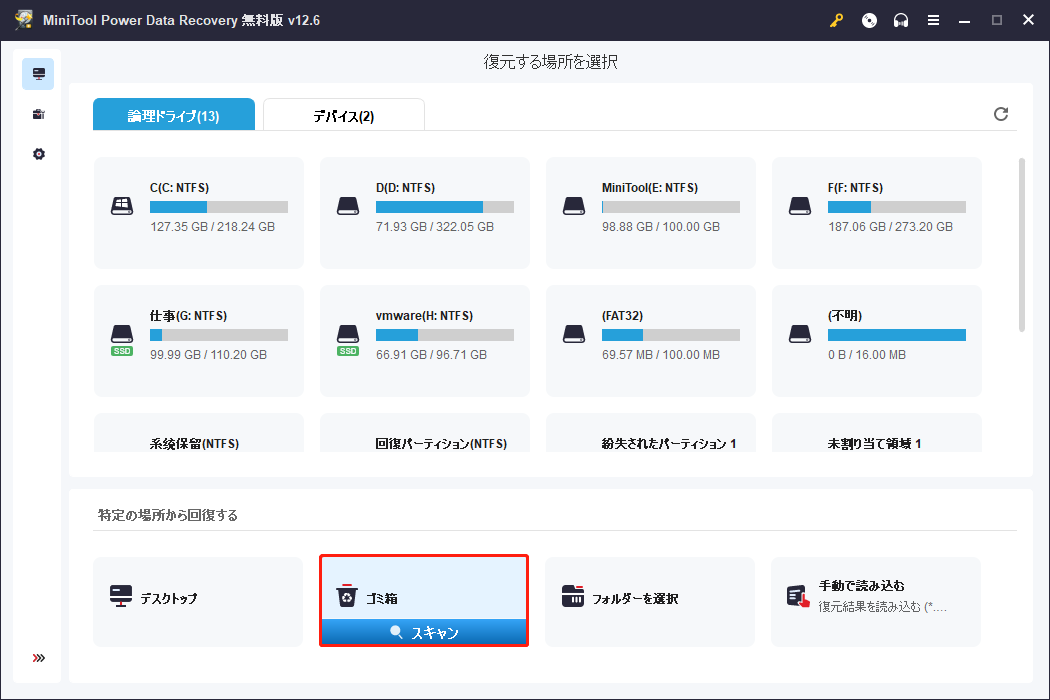Switch to the 論理ドライブ(13) tab
The width and height of the screenshot is (1050, 700).
coord(173,116)
